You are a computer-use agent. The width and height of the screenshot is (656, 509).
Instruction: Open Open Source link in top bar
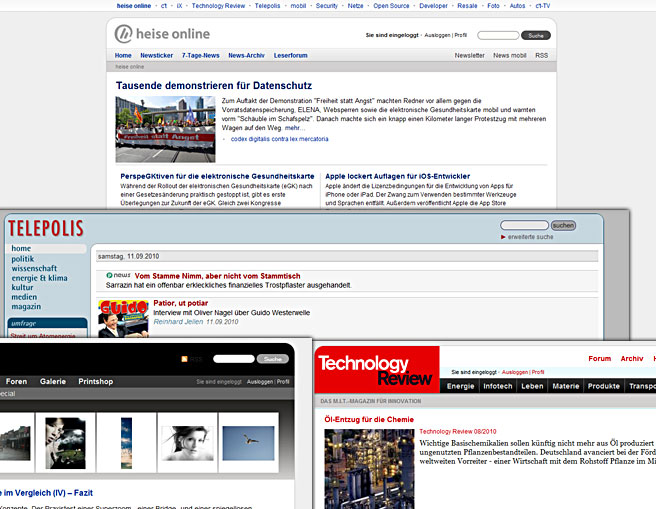click(x=391, y=6)
